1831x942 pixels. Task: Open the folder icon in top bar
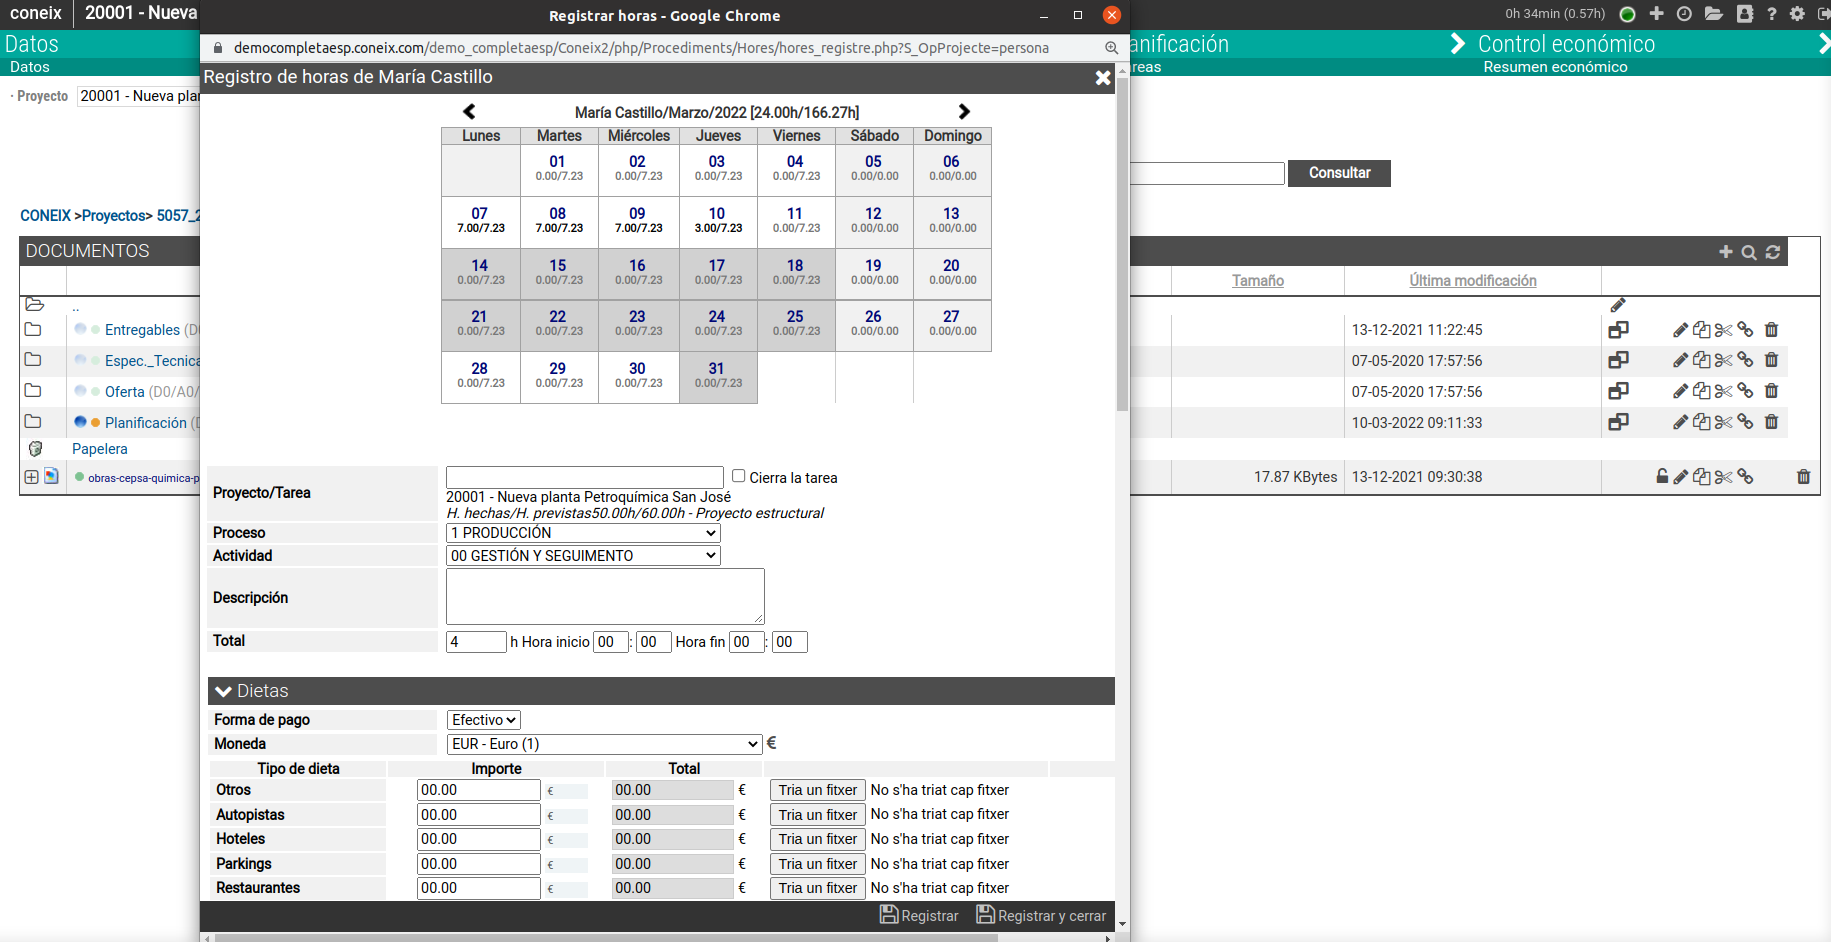(1714, 14)
